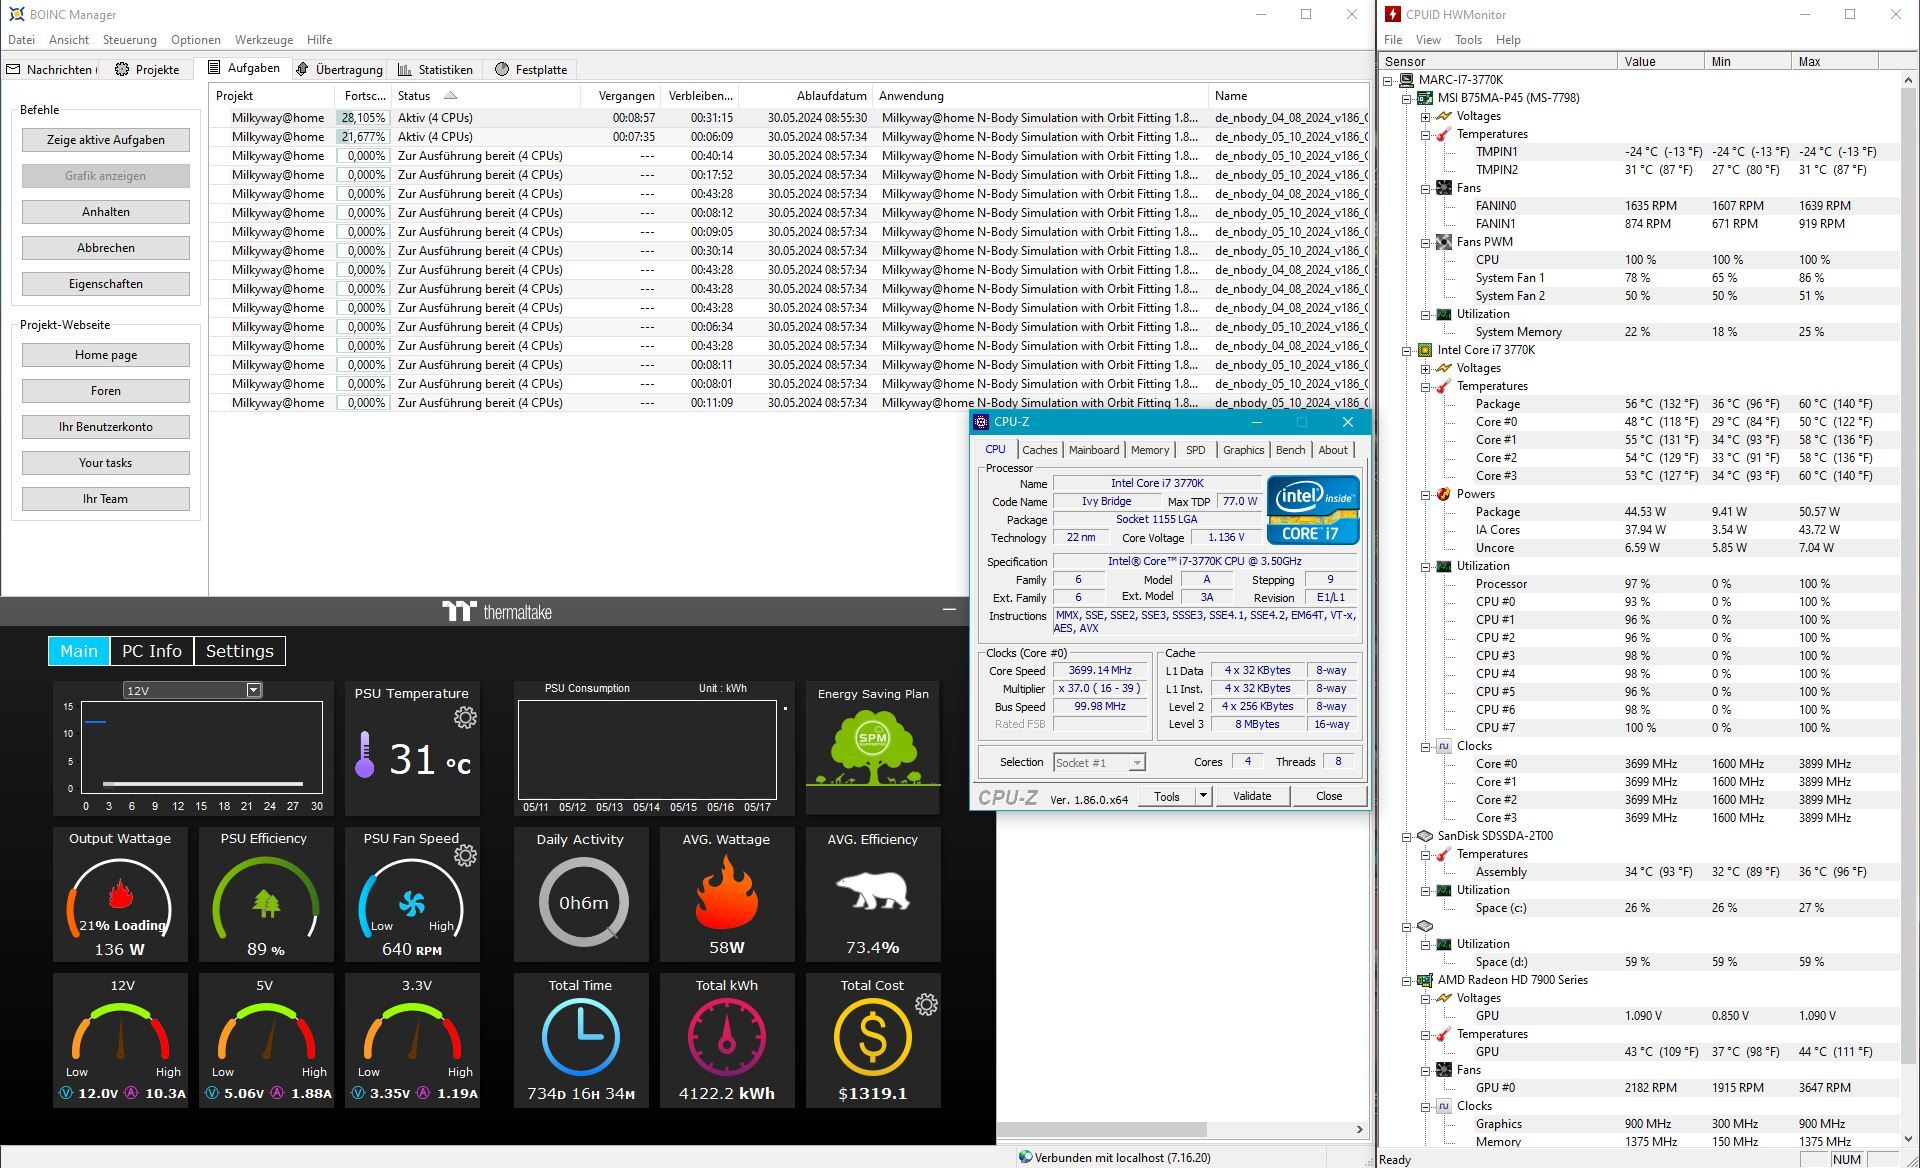Click the Anhalten button

pos(106,212)
